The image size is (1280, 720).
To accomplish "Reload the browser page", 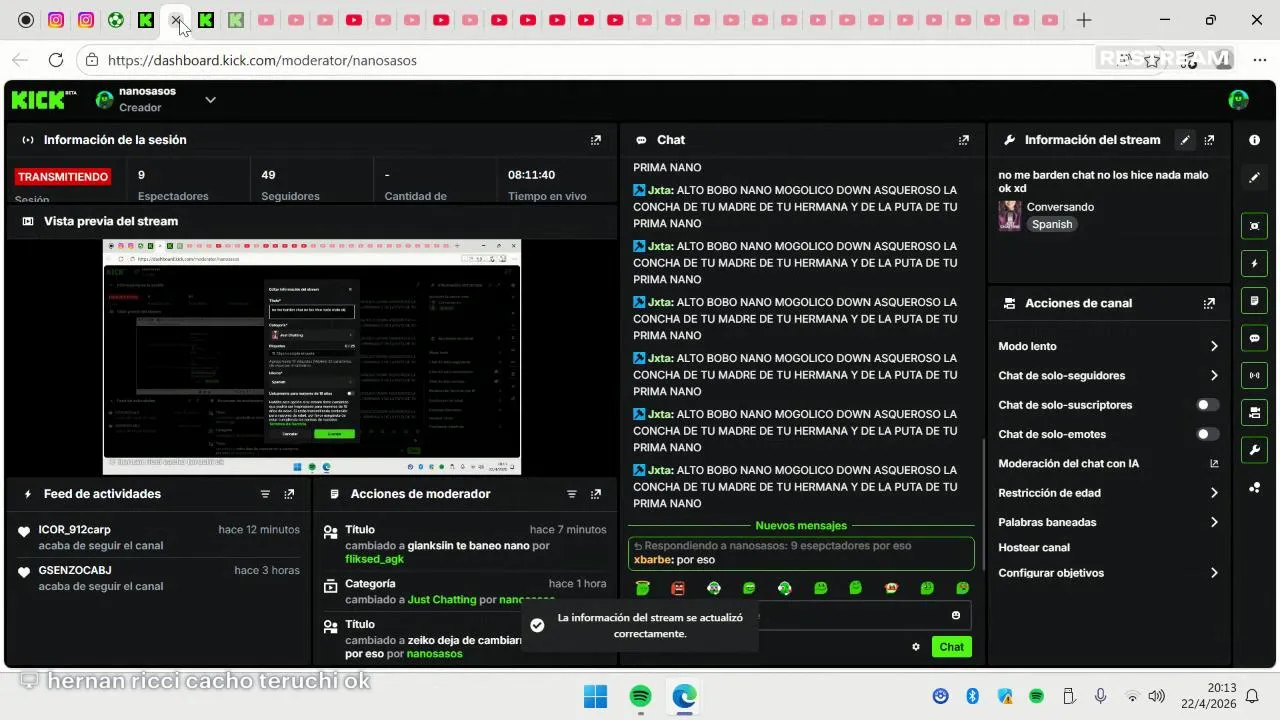I will click(x=56, y=60).
